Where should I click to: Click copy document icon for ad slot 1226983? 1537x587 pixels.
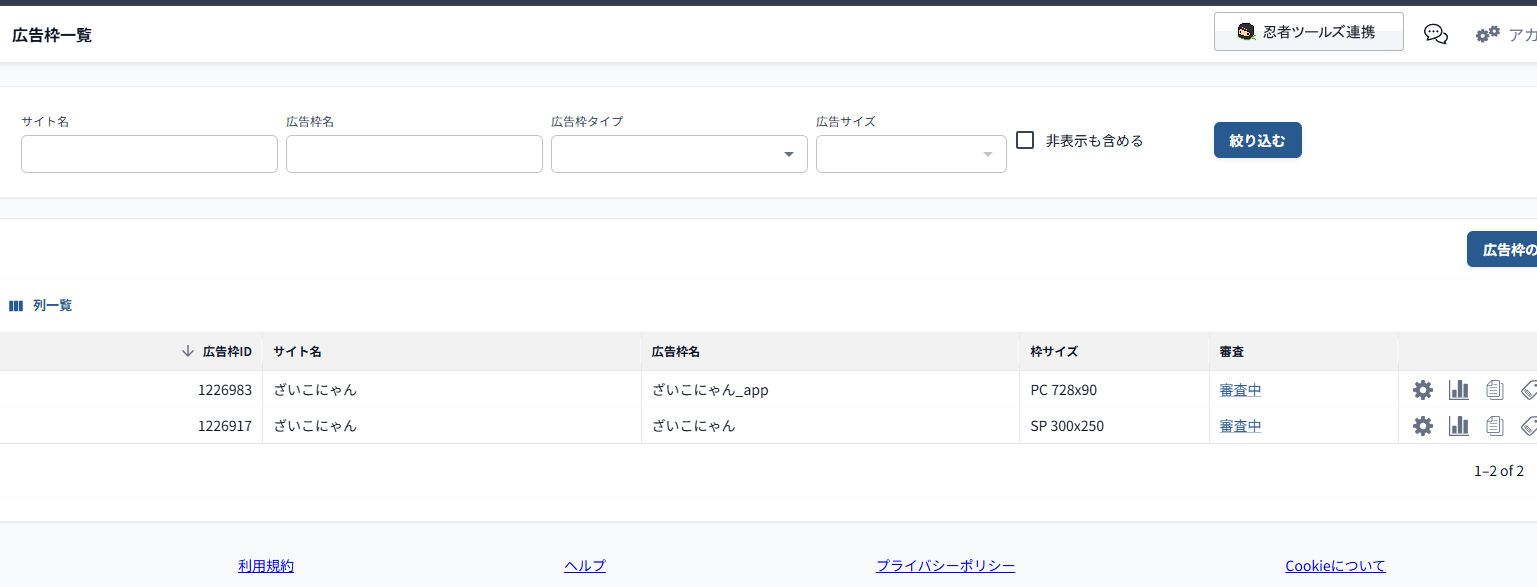coord(1495,390)
